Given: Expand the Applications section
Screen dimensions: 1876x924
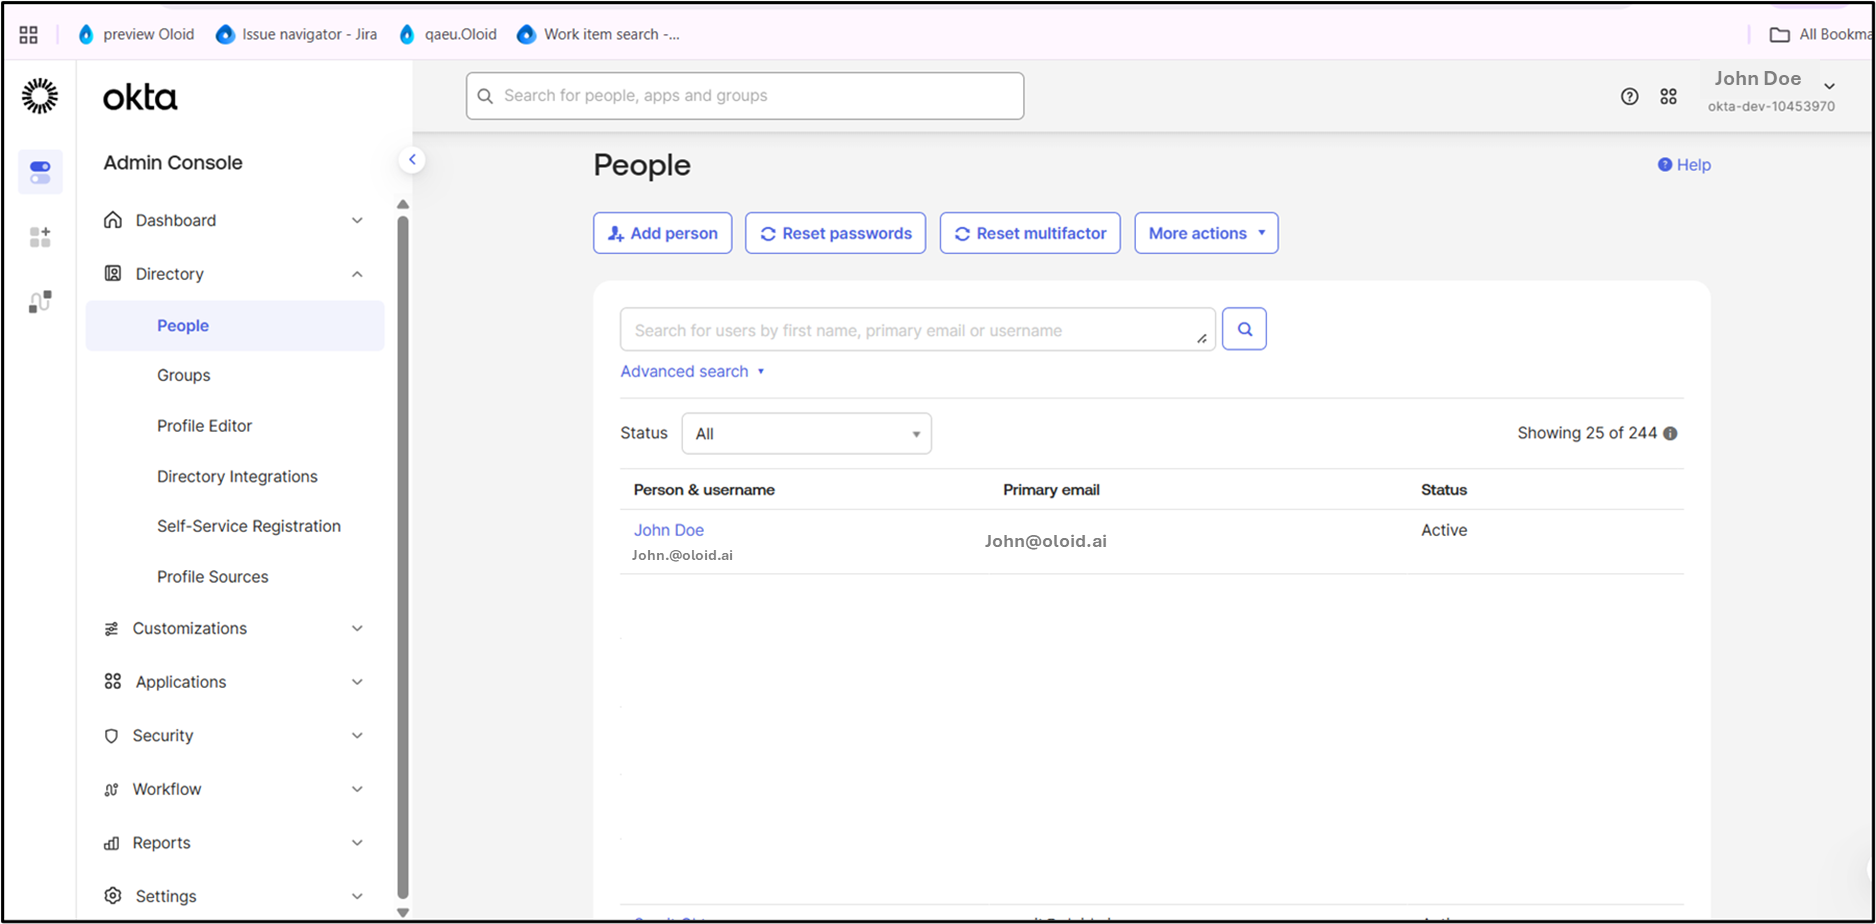Looking at the screenshot, I should click(x=235, y=682).
